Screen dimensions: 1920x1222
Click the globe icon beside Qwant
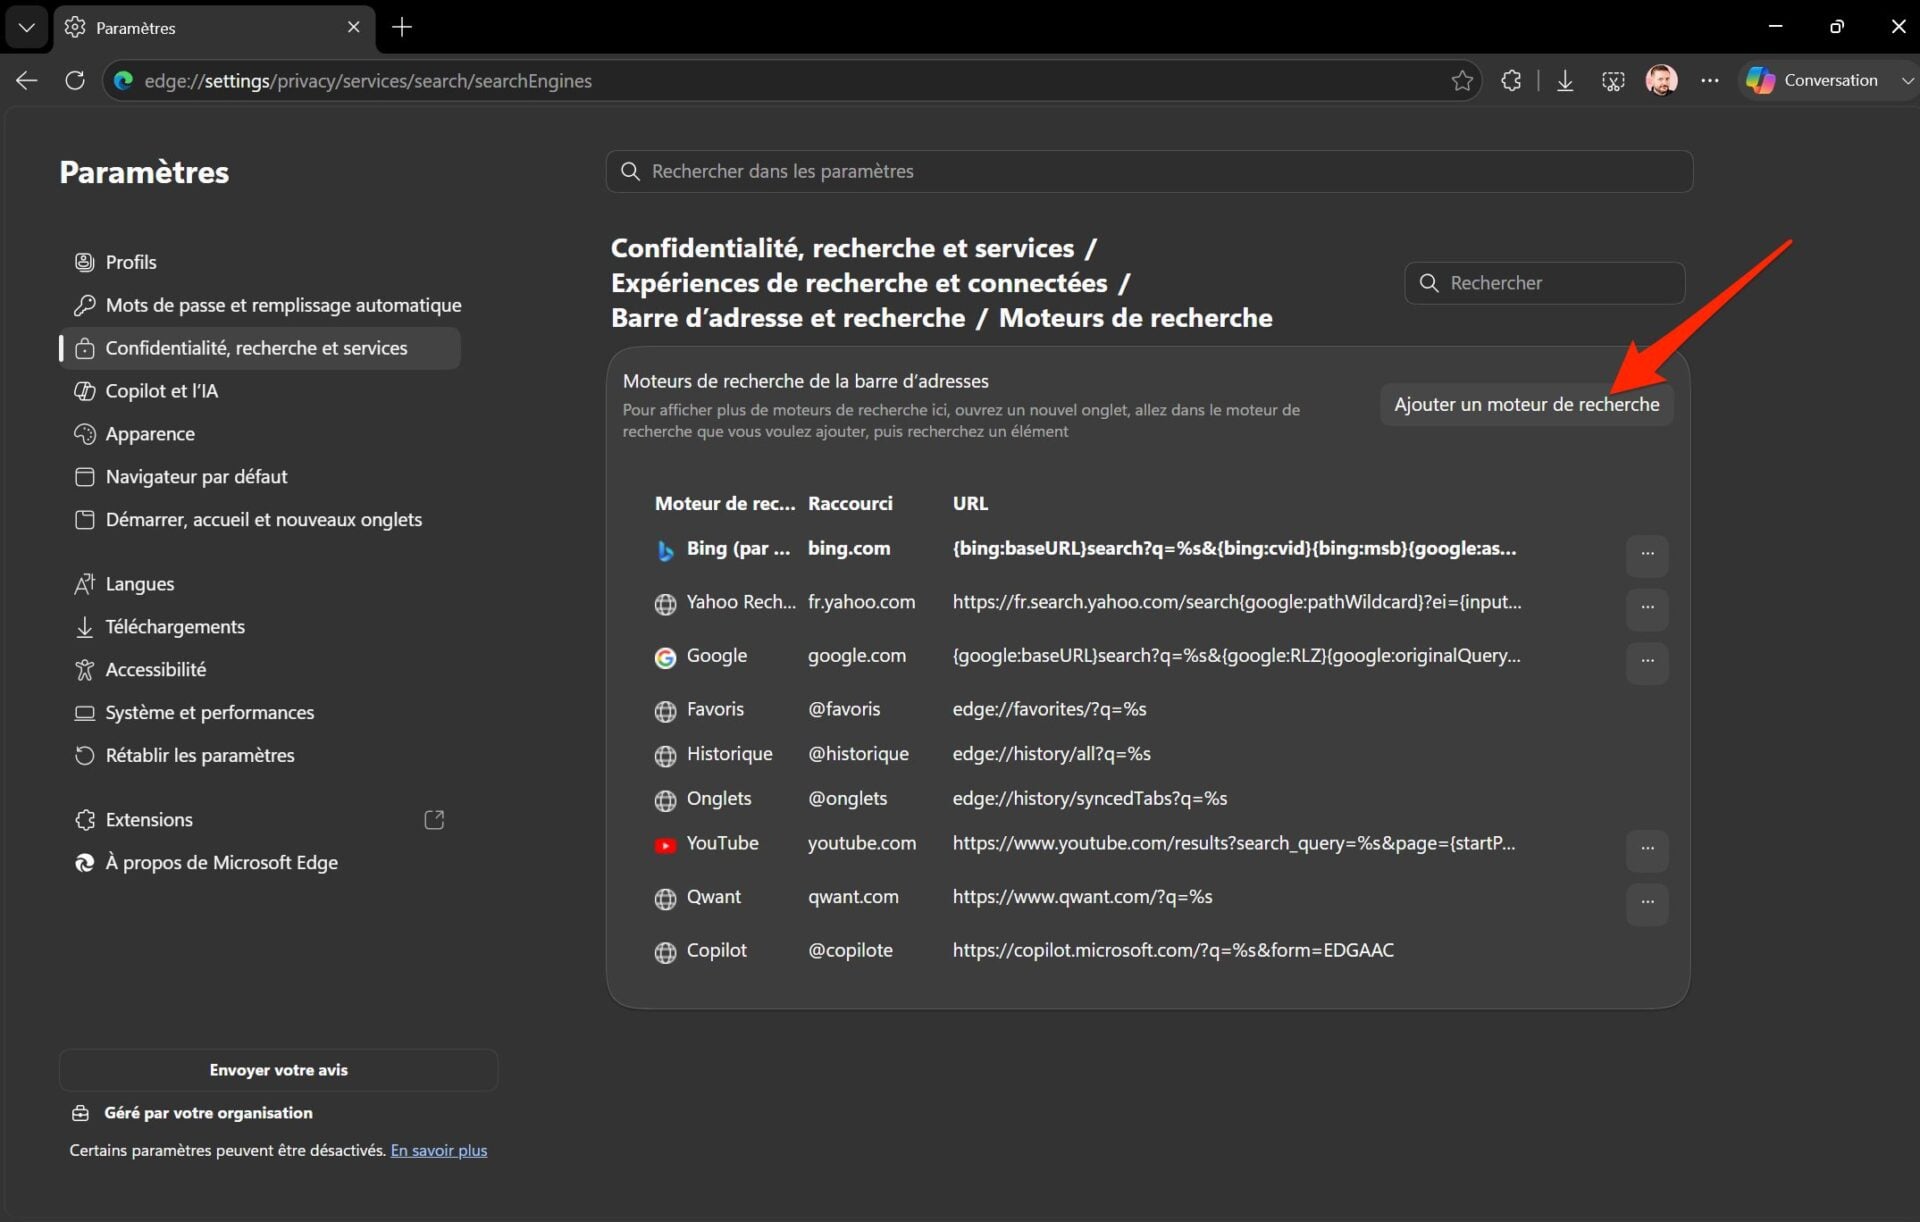click(665, 899)
